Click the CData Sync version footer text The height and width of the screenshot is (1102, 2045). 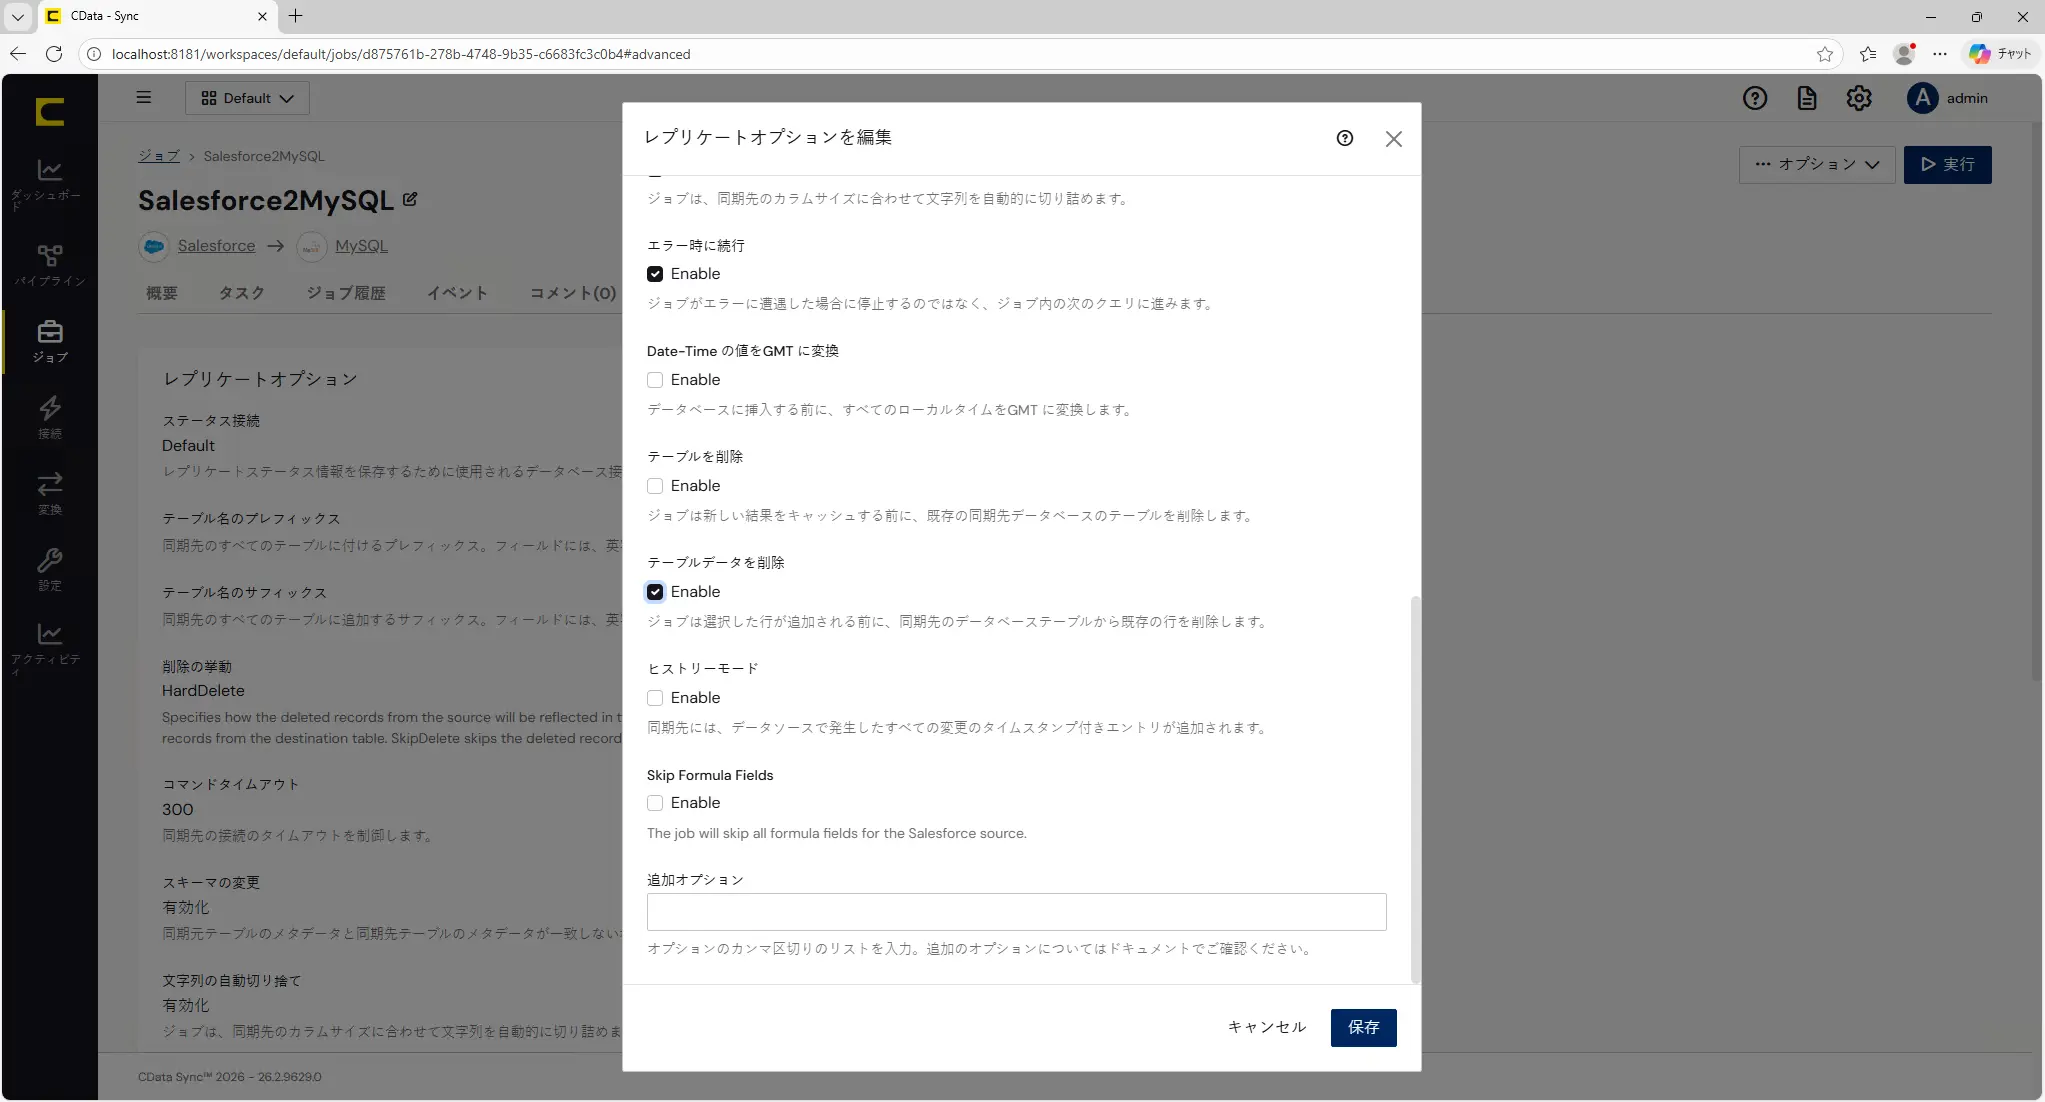(x=230, y=1077)
